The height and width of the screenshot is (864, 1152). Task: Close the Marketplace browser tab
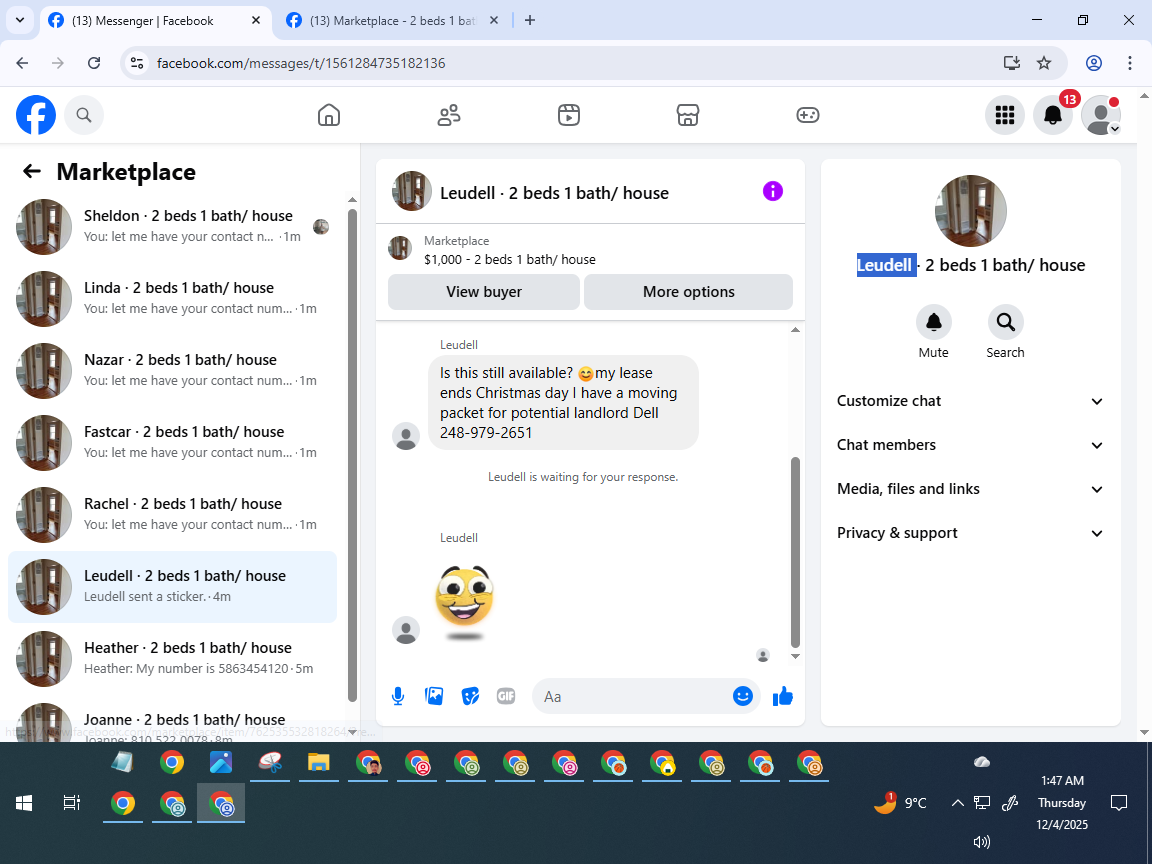point(494,21)
